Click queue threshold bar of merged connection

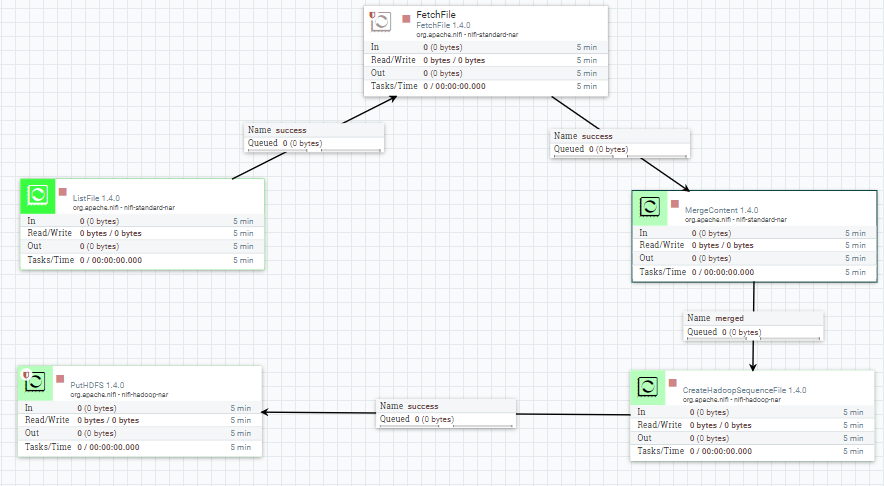[x=753, y=339]
